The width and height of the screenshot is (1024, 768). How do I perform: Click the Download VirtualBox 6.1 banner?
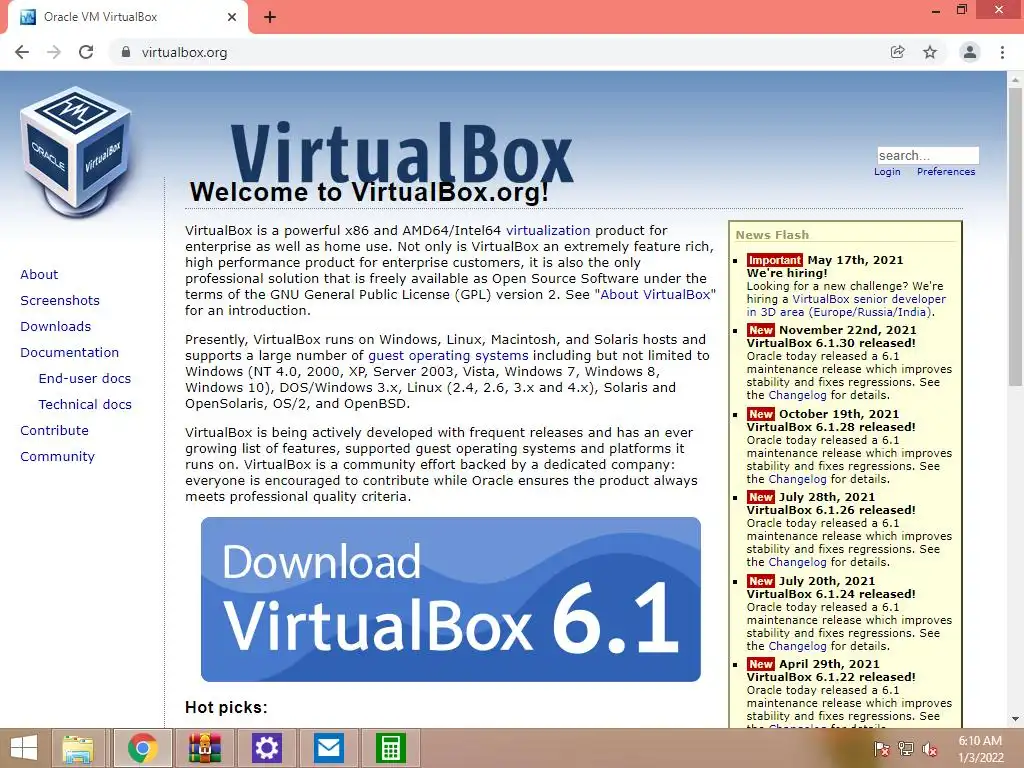(451, 600)
